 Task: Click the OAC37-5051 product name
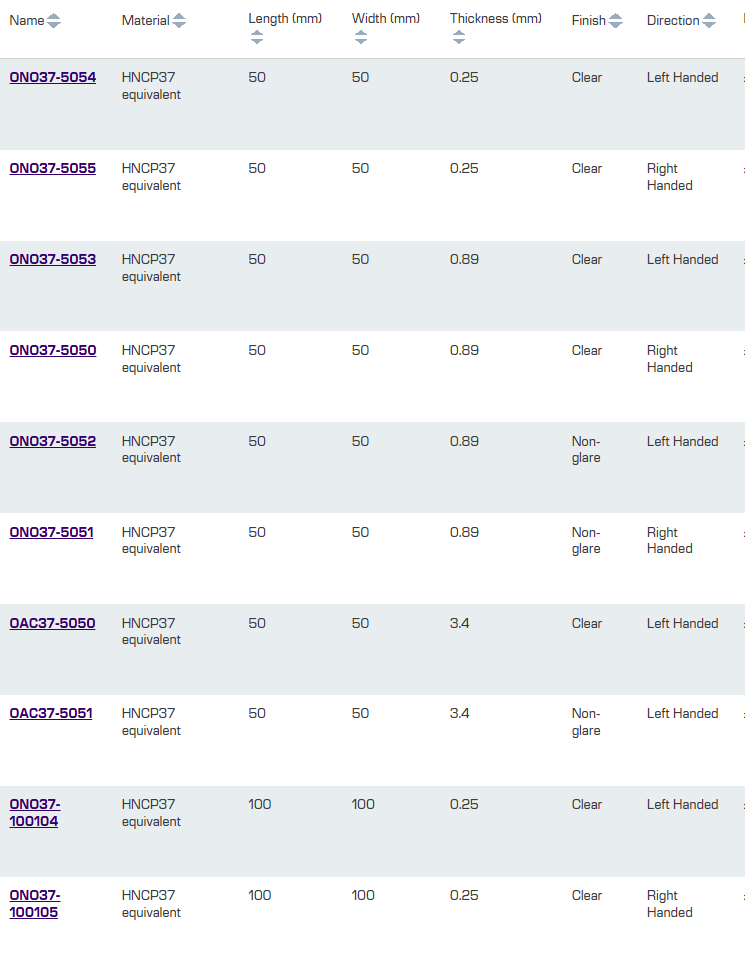click(x=51, y=714)
